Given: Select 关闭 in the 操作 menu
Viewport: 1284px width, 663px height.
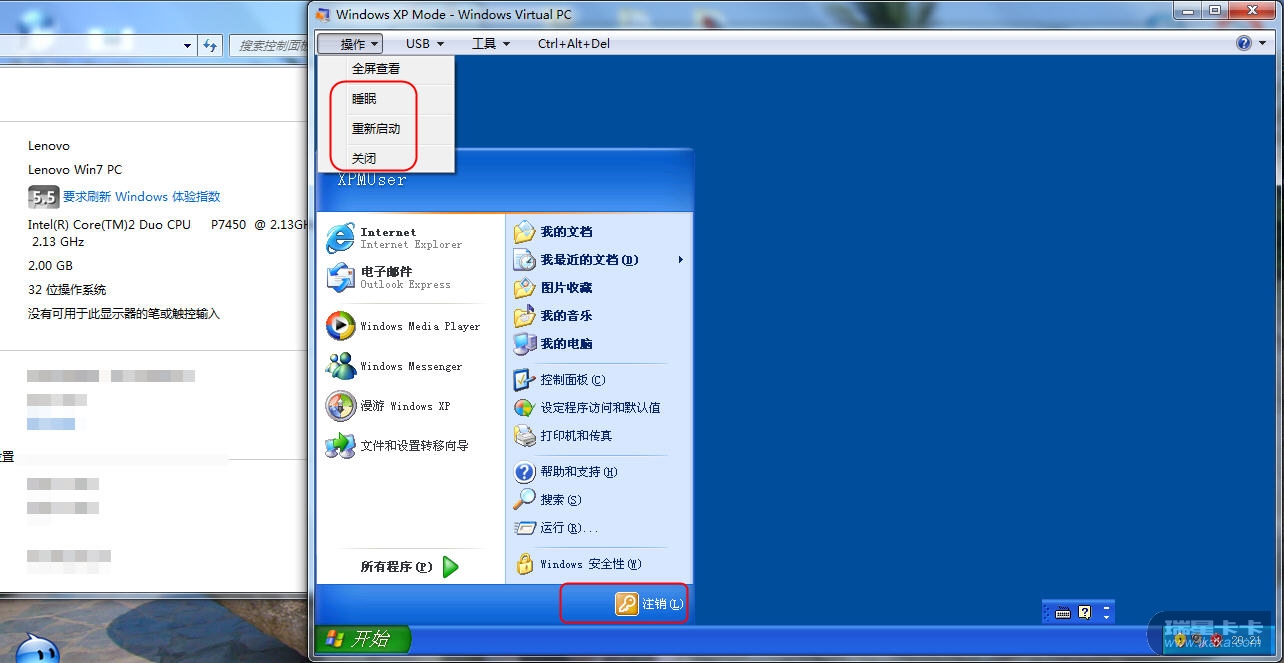Looking at the screenshot, I should [386, 158].
